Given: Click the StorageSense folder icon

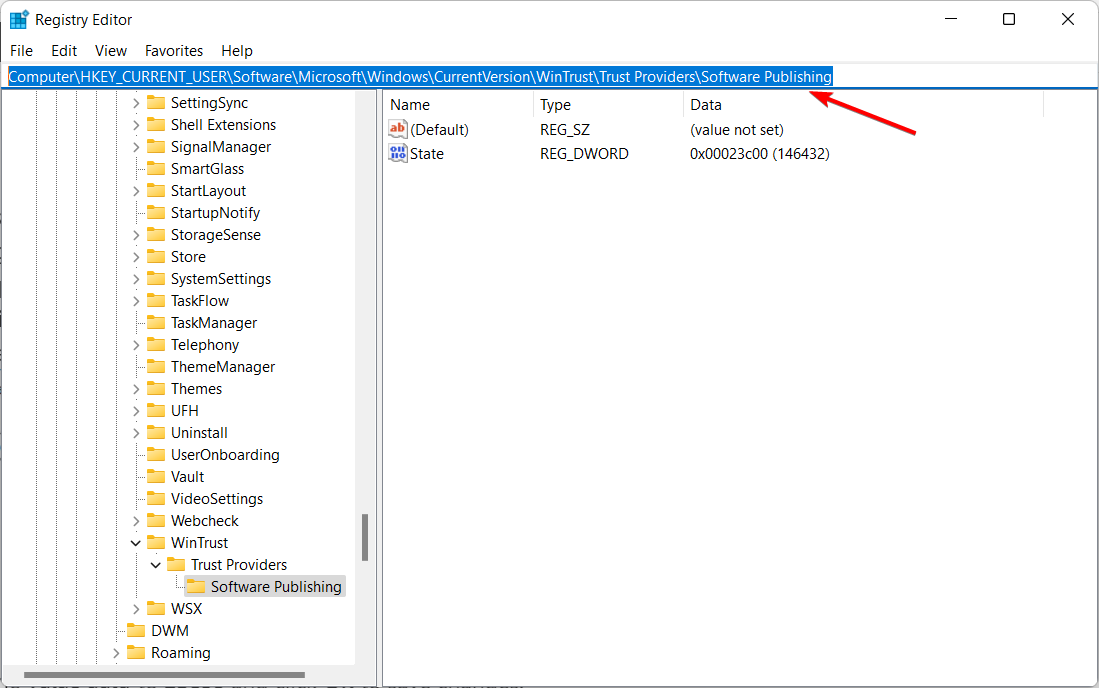Looking at the screenshot, I should tap(156, 235).
